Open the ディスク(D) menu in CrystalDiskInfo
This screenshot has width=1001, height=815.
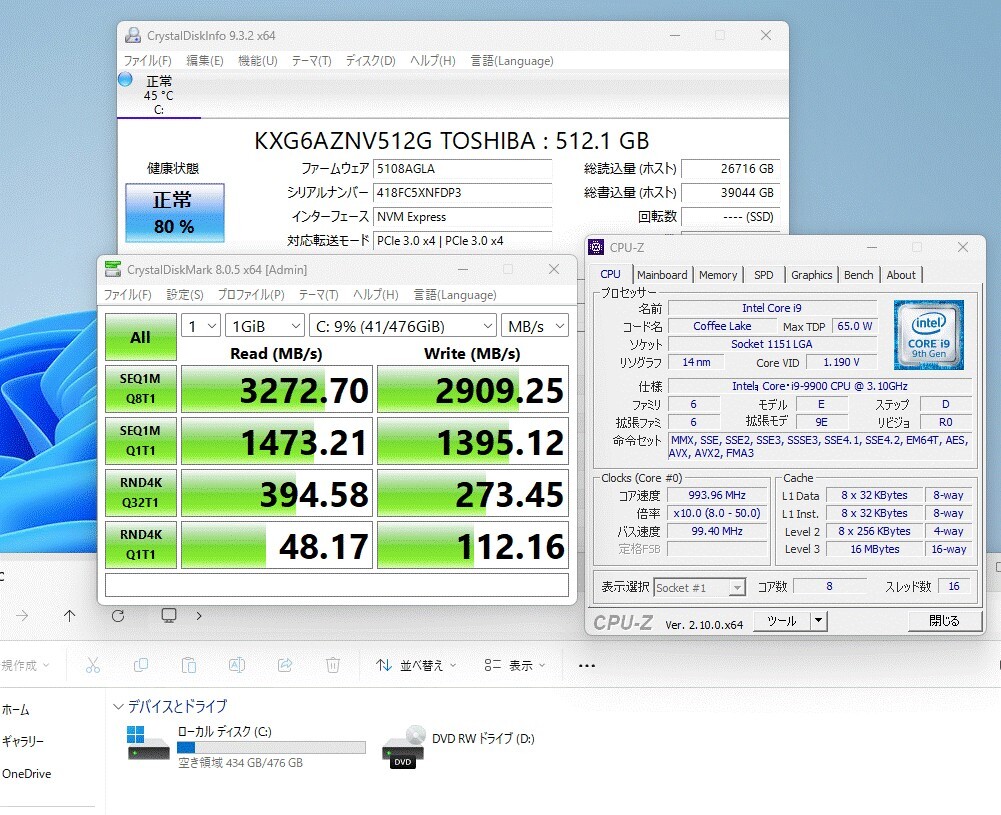pos(370,61)
